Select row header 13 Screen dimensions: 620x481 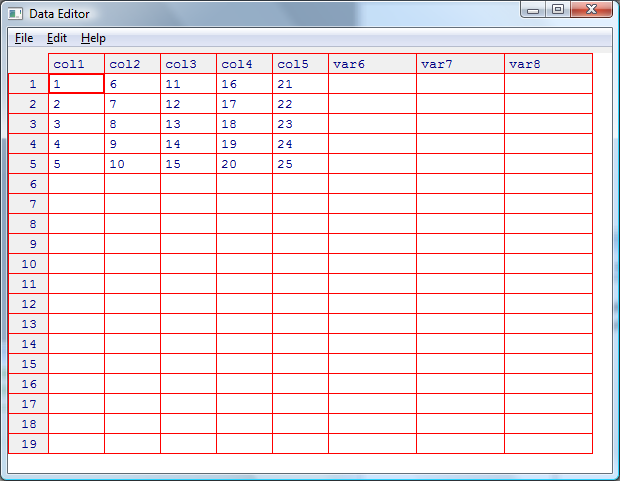28,324
